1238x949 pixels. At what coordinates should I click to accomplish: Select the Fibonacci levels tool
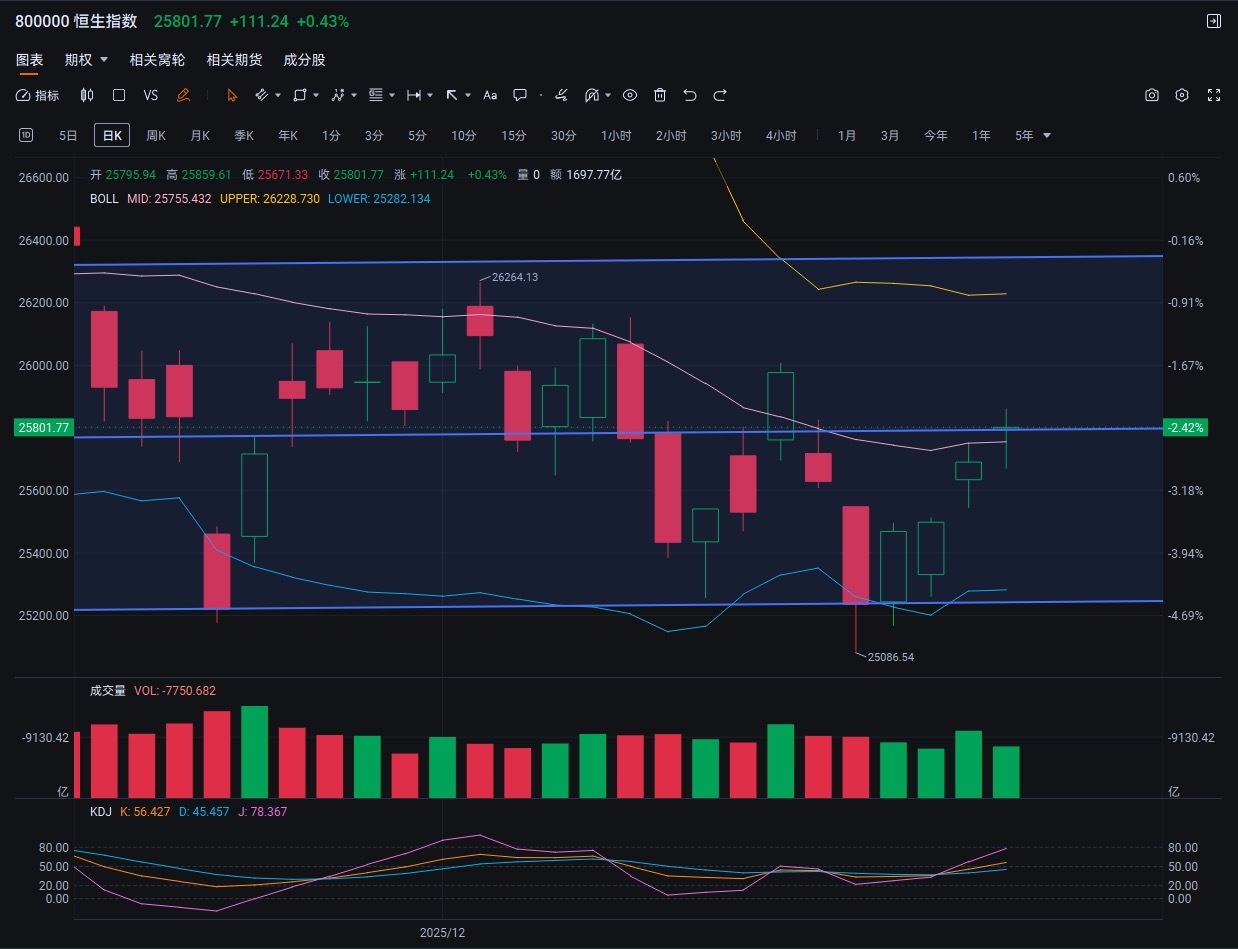pyautogui.click(x=376, y=95)
